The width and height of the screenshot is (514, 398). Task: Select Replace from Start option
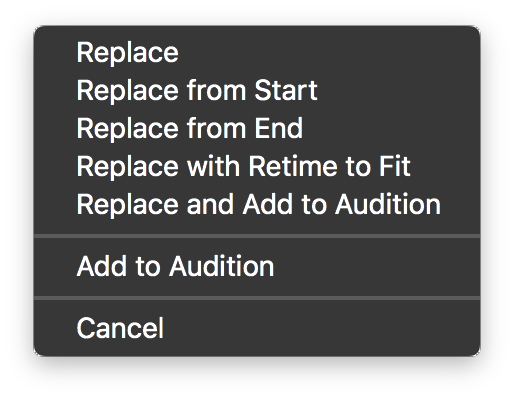(x=257, y=90)
